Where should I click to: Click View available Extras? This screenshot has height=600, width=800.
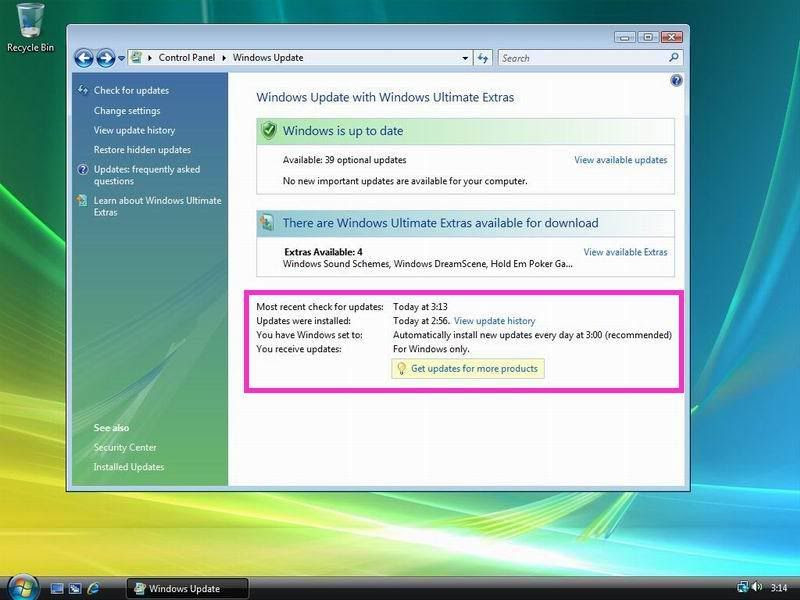pos(626,252)
